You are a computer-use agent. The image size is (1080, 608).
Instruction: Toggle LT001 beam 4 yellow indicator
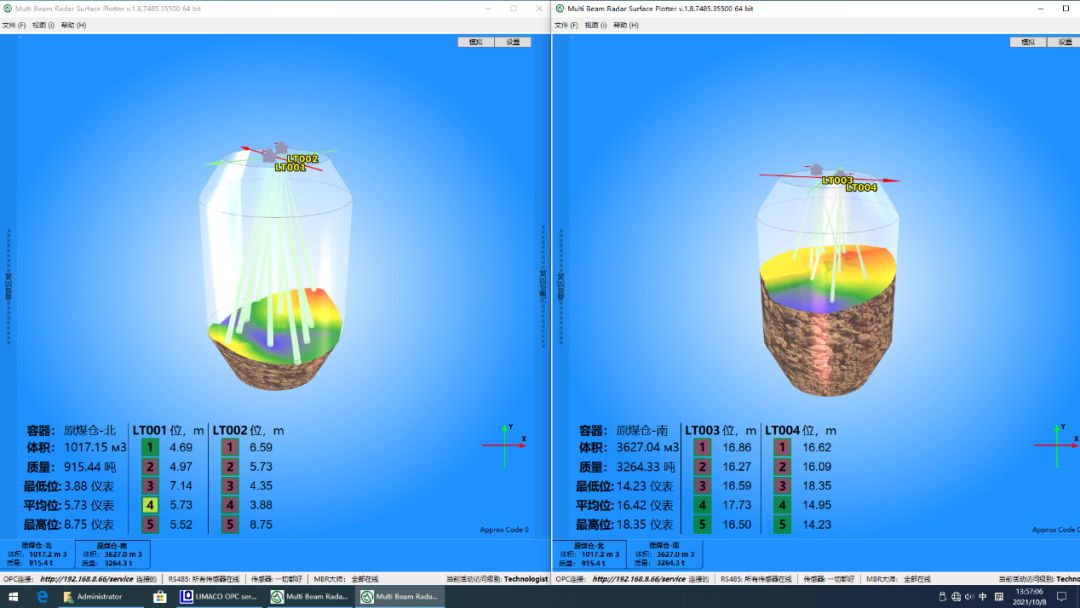coord(150,505)
